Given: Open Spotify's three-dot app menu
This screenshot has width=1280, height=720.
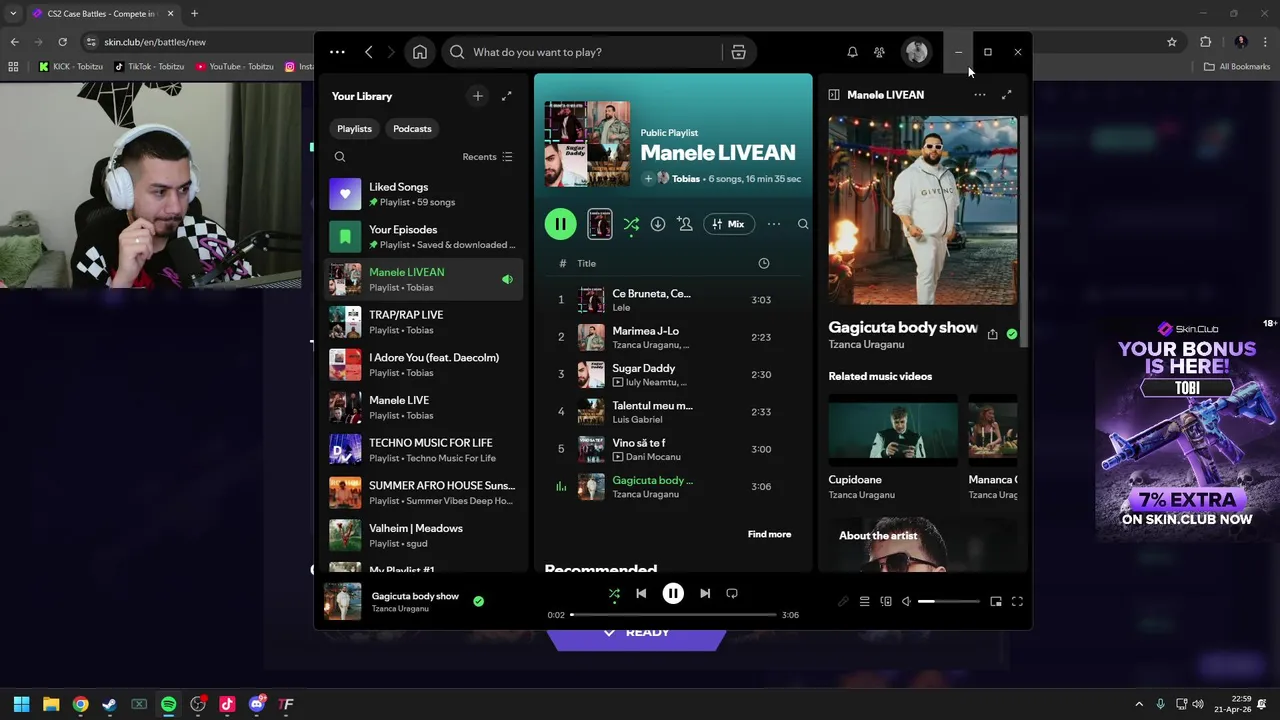Looking at the screenshot, I should coord(337,52).
